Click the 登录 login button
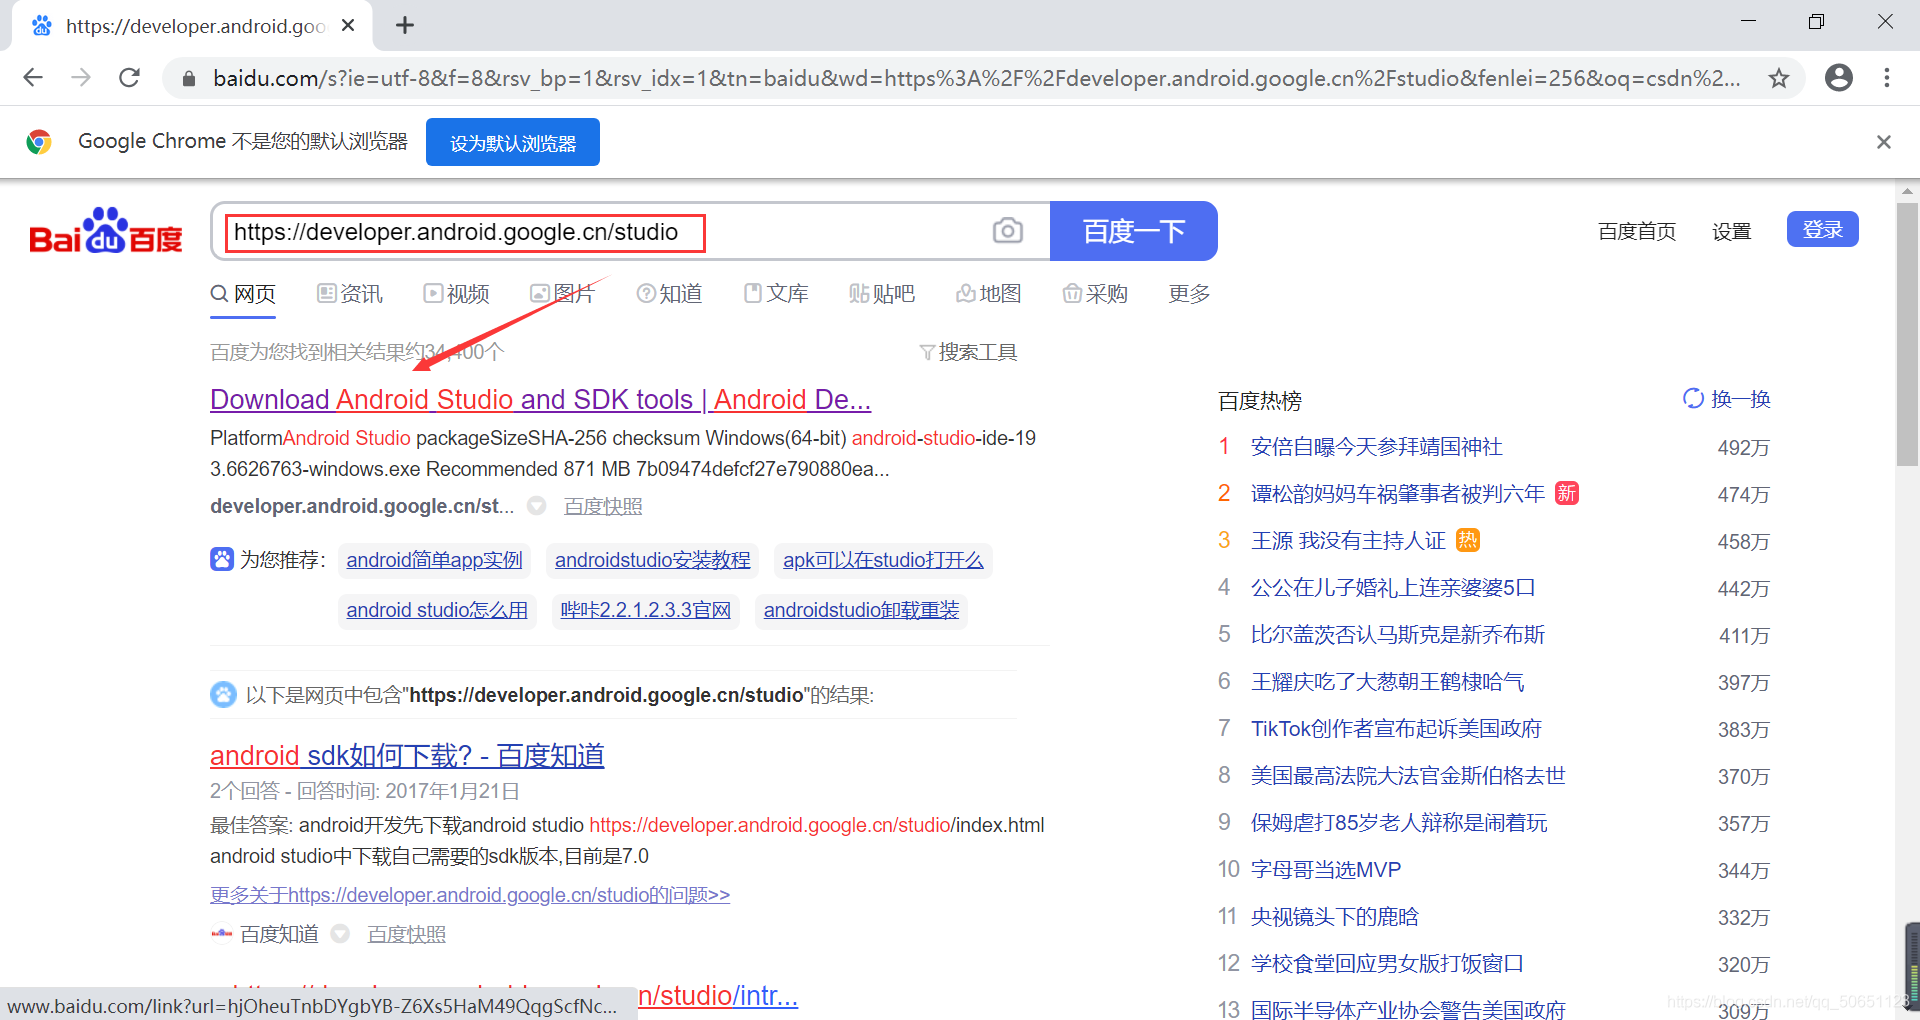This screenshot has width=1920, height=1020. [1822, 229]
